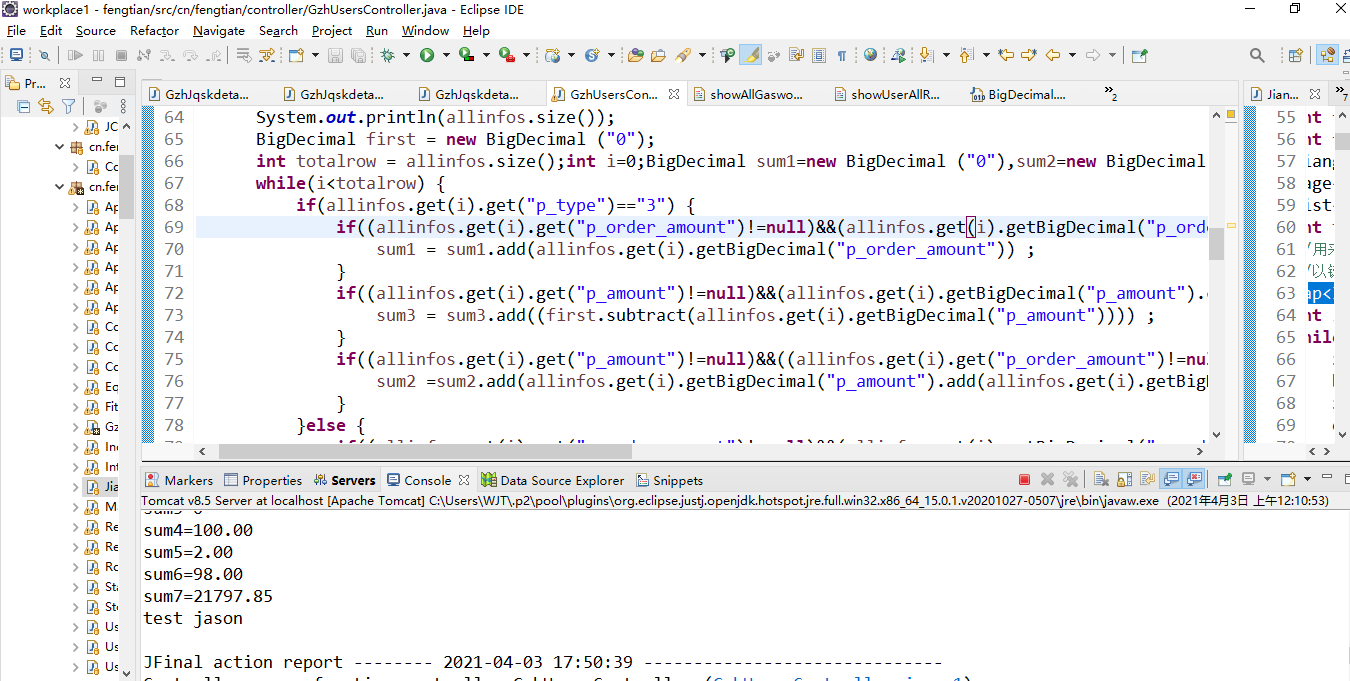The image size is (1350, 681).
Task: Open the Run button dropdown arrow
Action: pyautogui.click(x=444, y=55)
